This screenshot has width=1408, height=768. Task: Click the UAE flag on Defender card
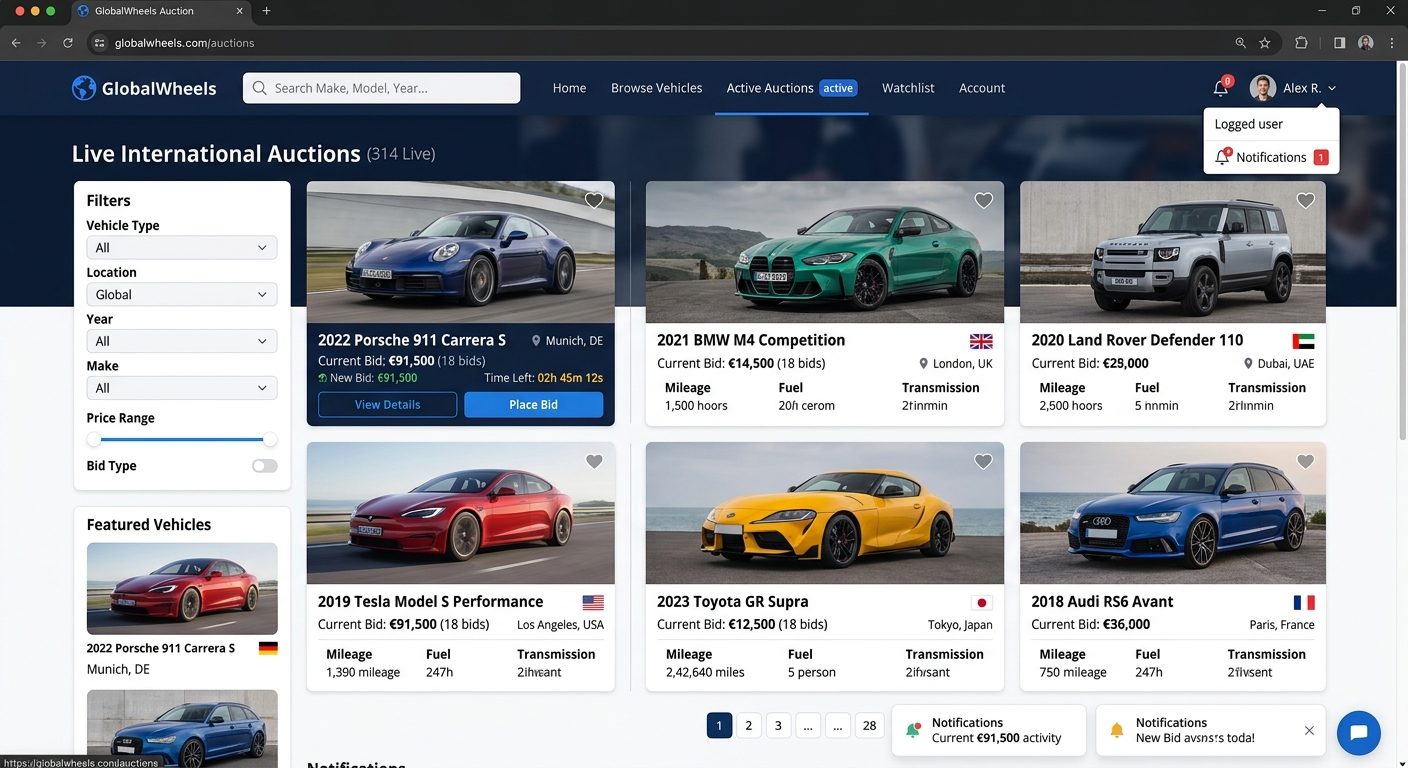[x=1303, y=341]
